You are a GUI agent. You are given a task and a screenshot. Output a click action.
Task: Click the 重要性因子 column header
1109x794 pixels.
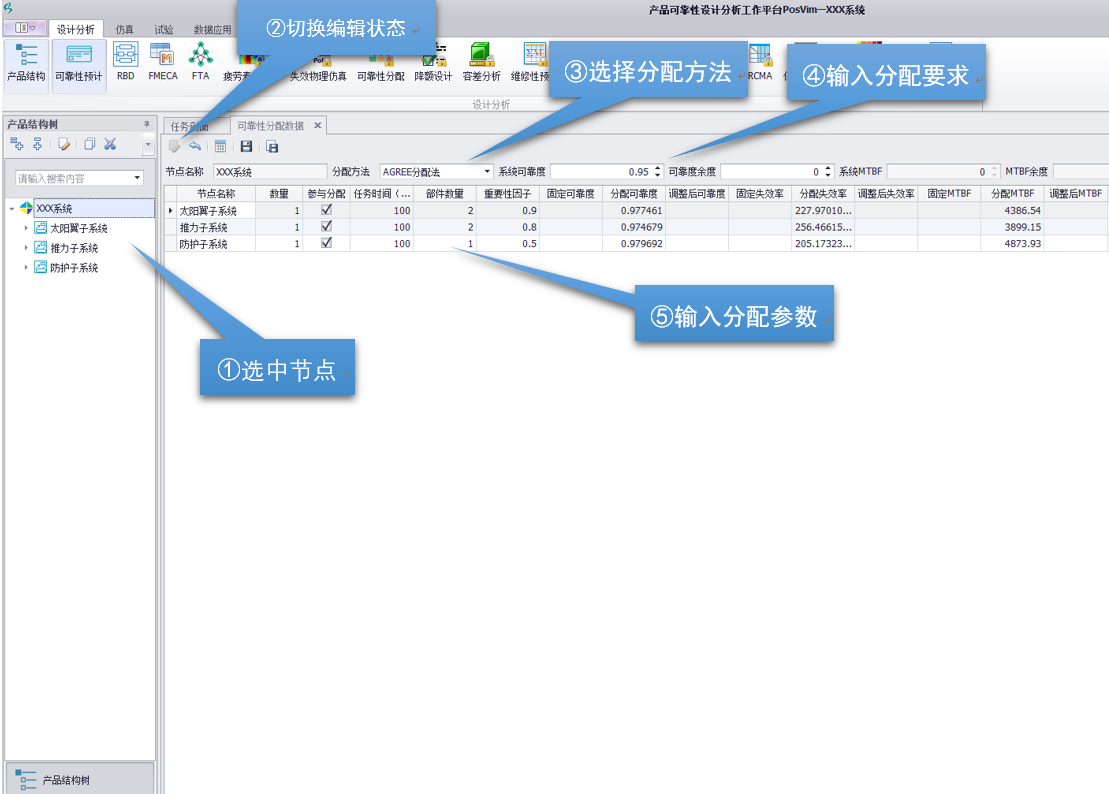[507, 193]
